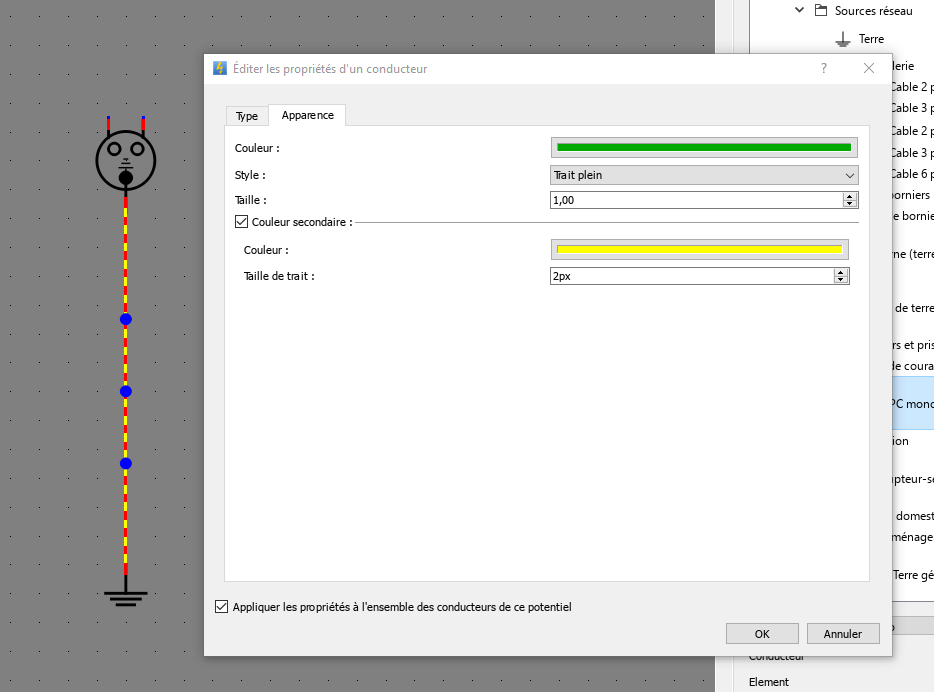Select the Apparence tab
Screen dimensions: 934x692
click(x=307, y=115)
